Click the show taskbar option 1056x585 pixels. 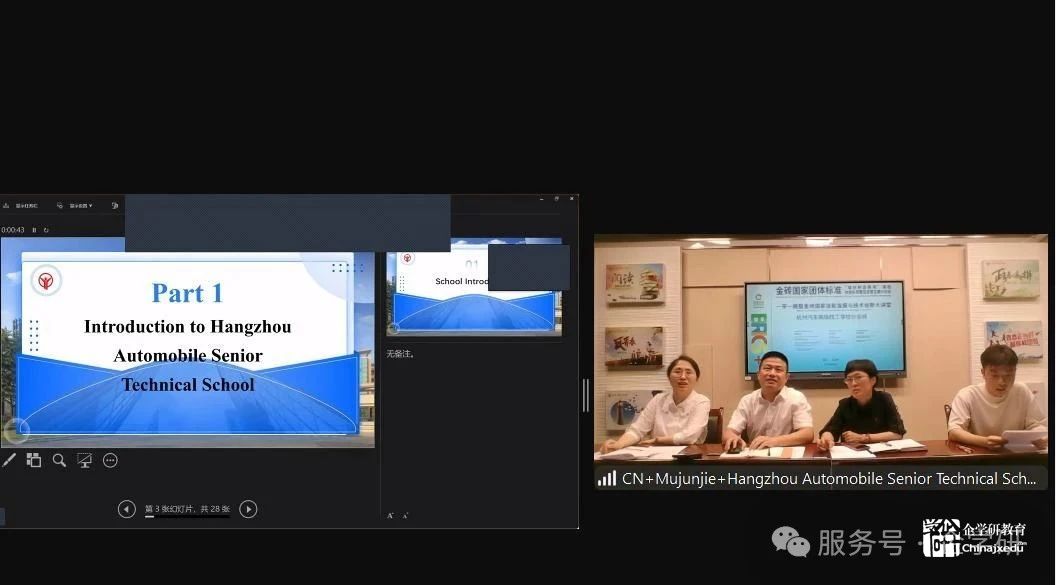pos(22,206)
